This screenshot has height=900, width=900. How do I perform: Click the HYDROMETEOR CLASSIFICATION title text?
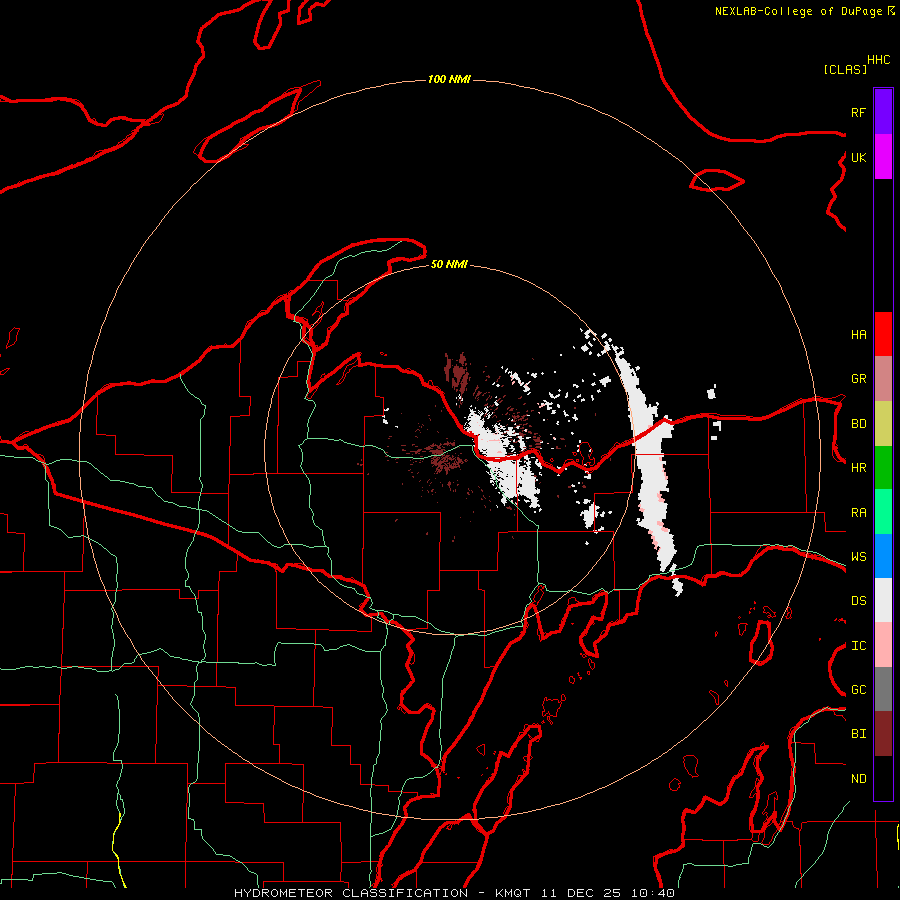pos(351,893)
